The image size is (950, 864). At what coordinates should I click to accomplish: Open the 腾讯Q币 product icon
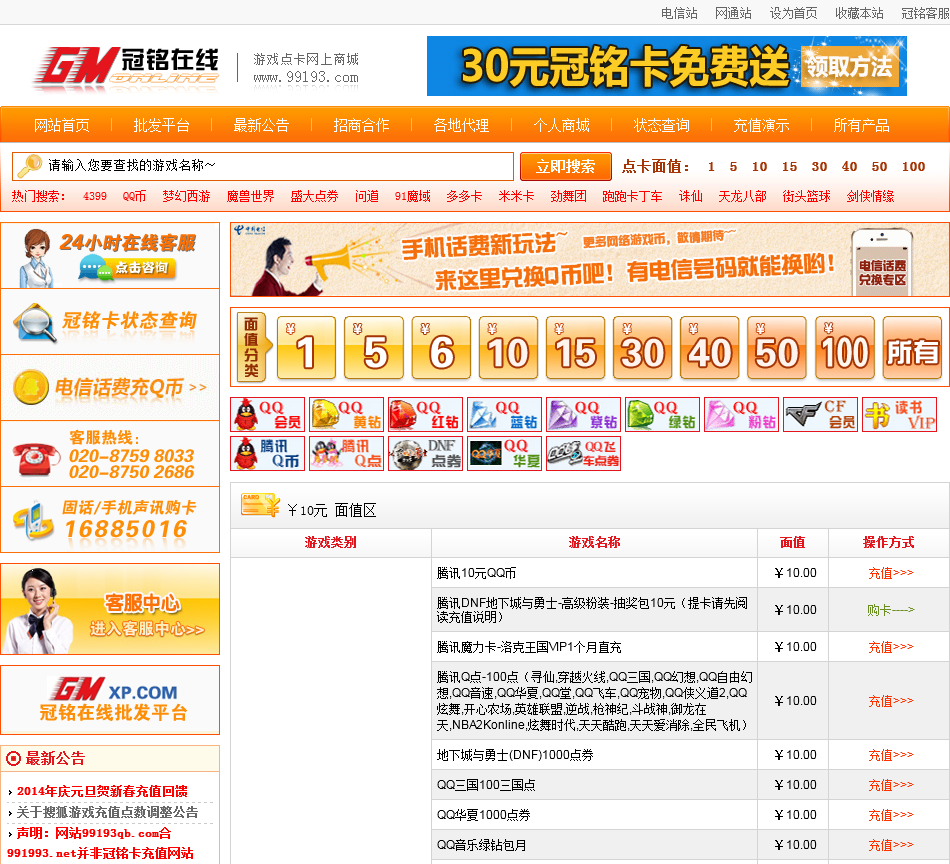[267, 453]
